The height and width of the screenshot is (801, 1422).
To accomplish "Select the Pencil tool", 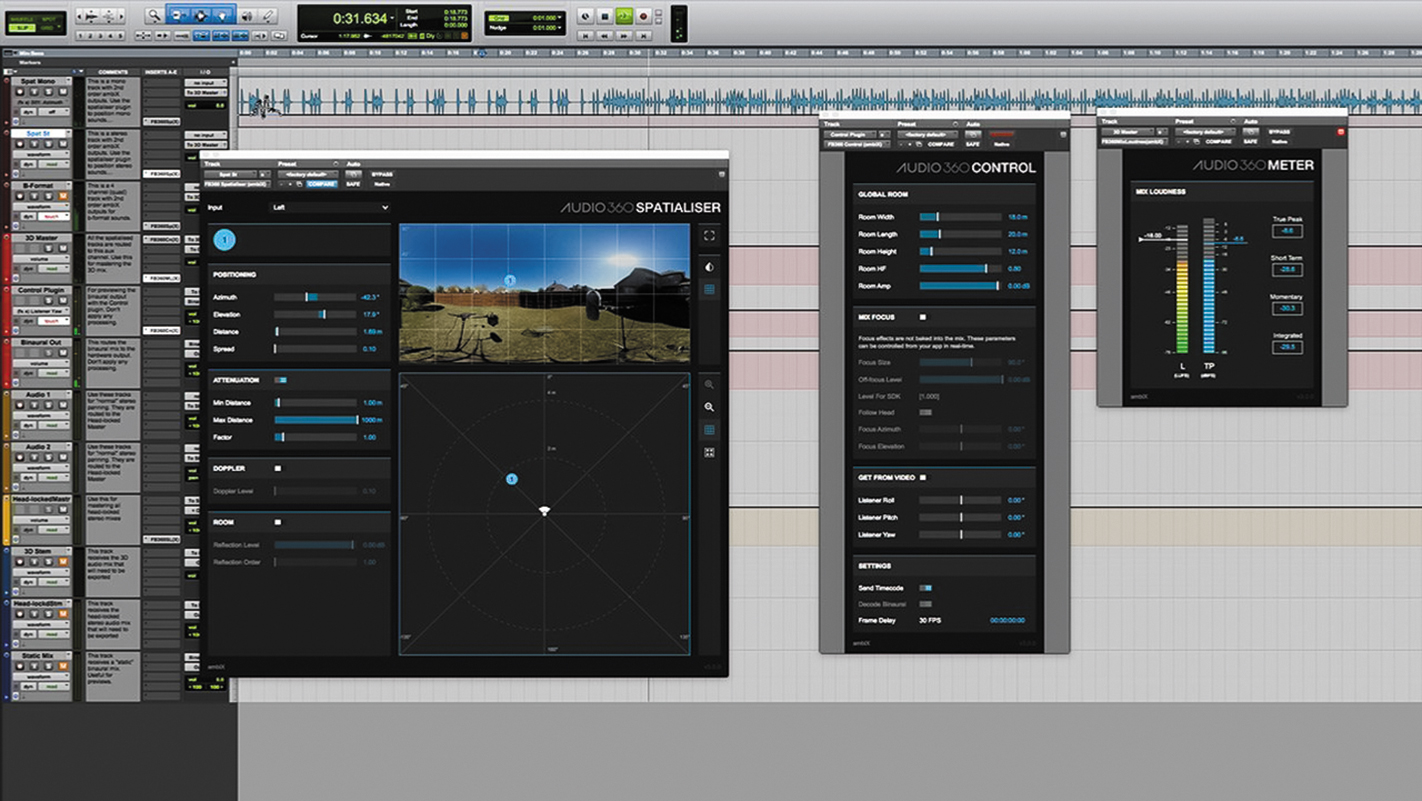I will click(268, 15).
